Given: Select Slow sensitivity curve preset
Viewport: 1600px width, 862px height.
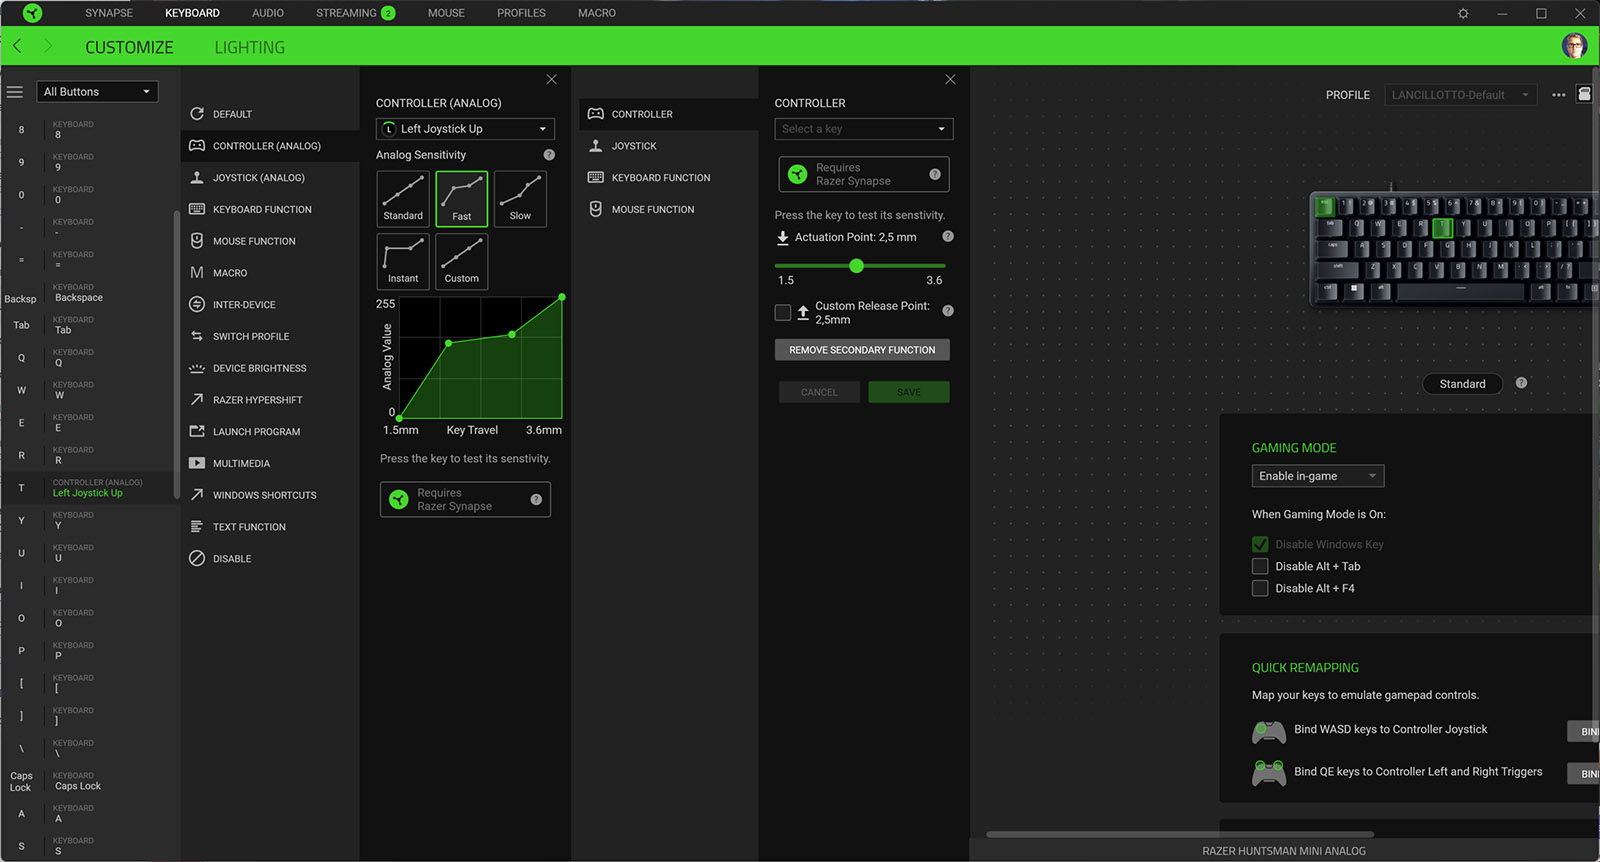Looking at the screenshot, I should coord(520,198).
